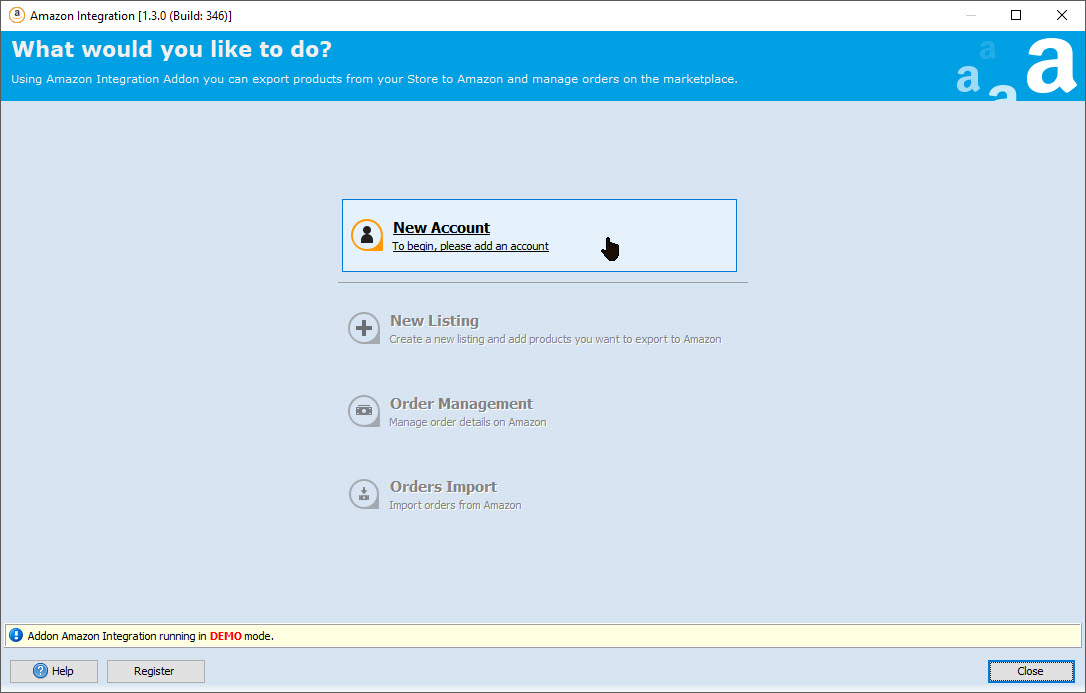1086x693 pixels.
Task: Open Orders Import
Action: [x=443, y=487]
